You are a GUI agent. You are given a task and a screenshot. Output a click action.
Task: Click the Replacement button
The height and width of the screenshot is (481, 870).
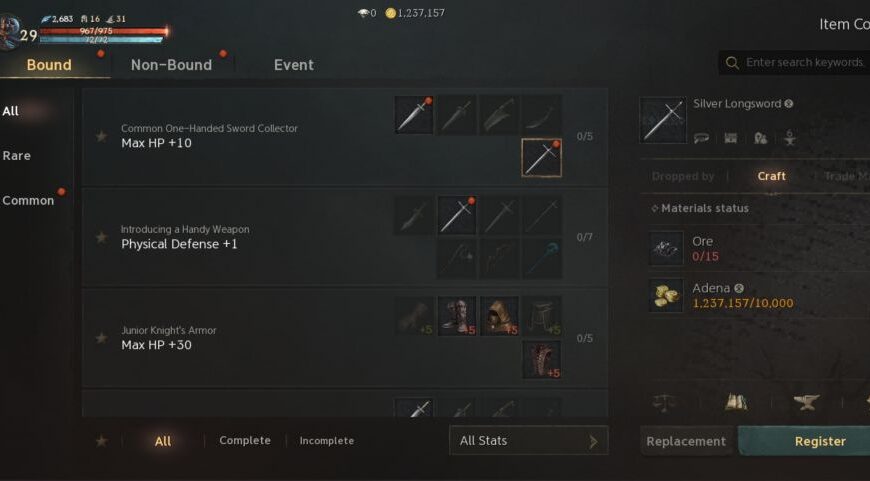[686, 441]
